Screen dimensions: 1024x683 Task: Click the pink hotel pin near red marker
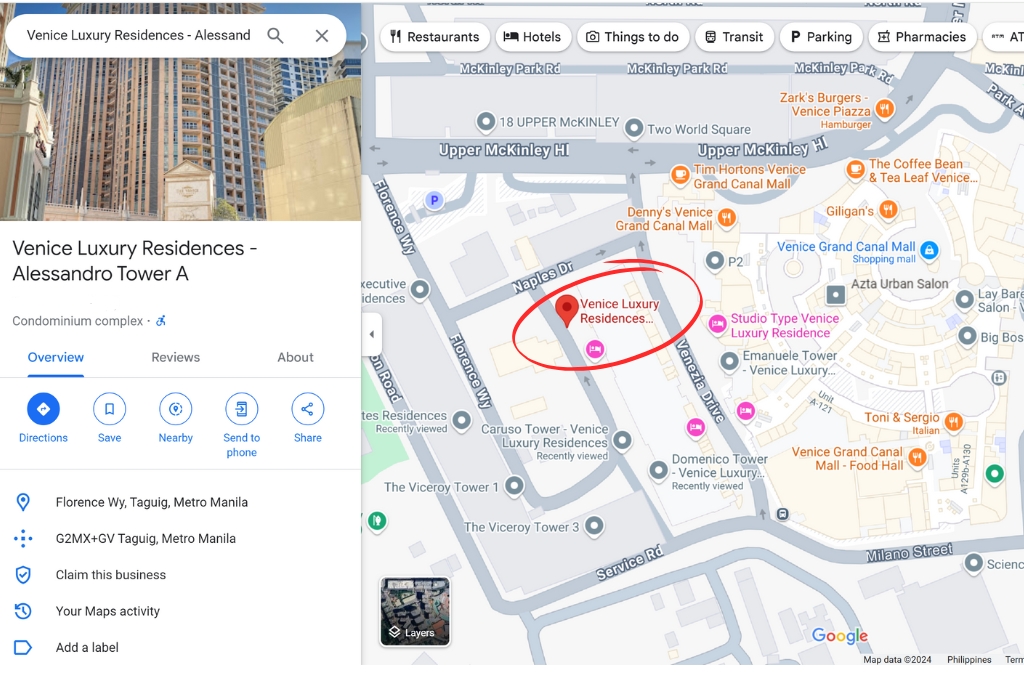pos(594,349)
